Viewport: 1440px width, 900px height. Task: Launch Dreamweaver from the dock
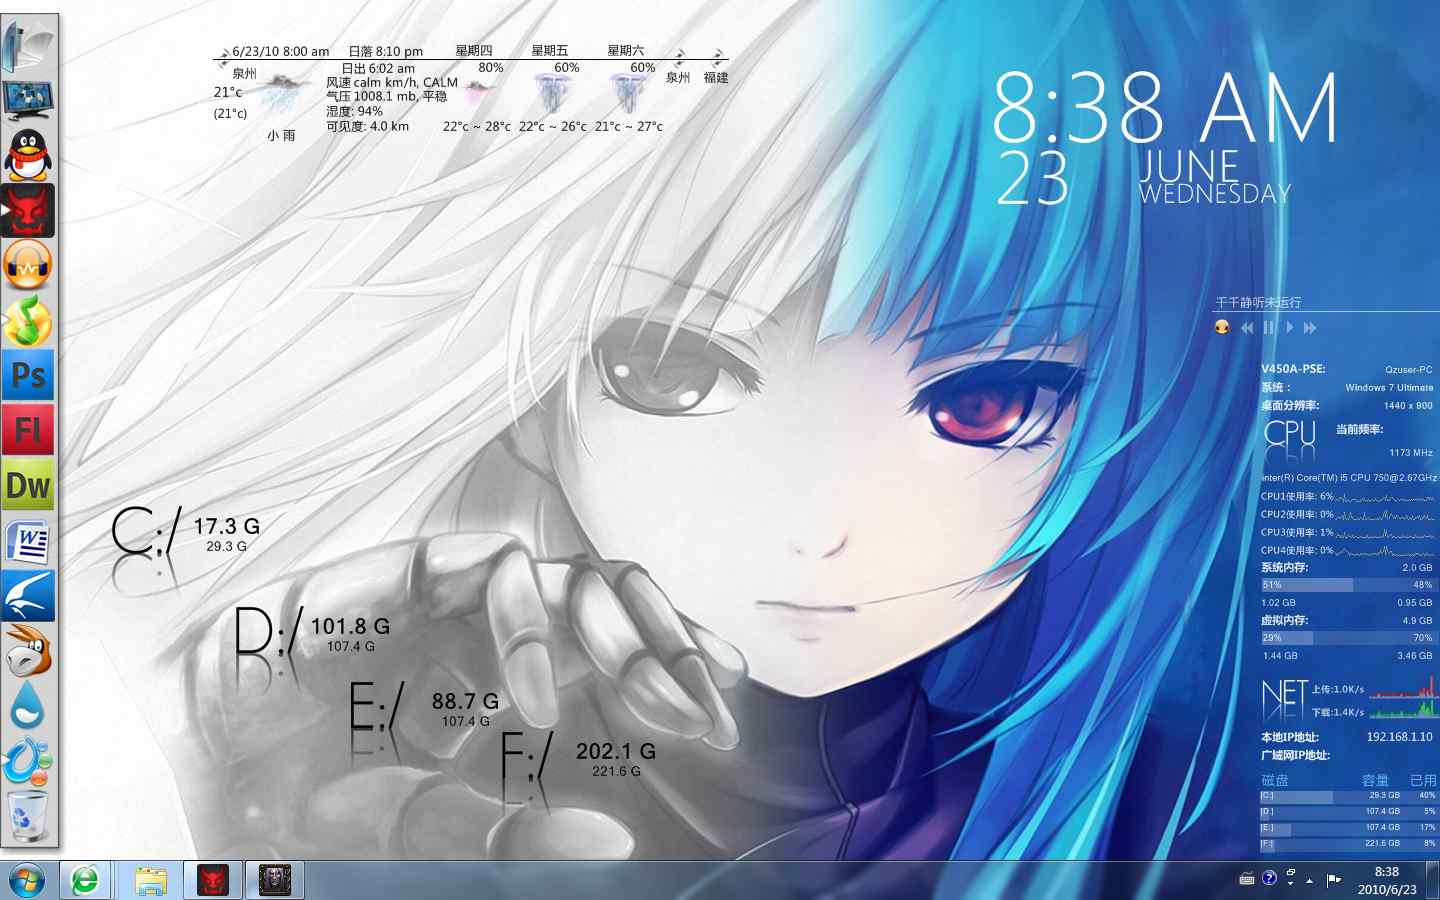tap(28, 485)
